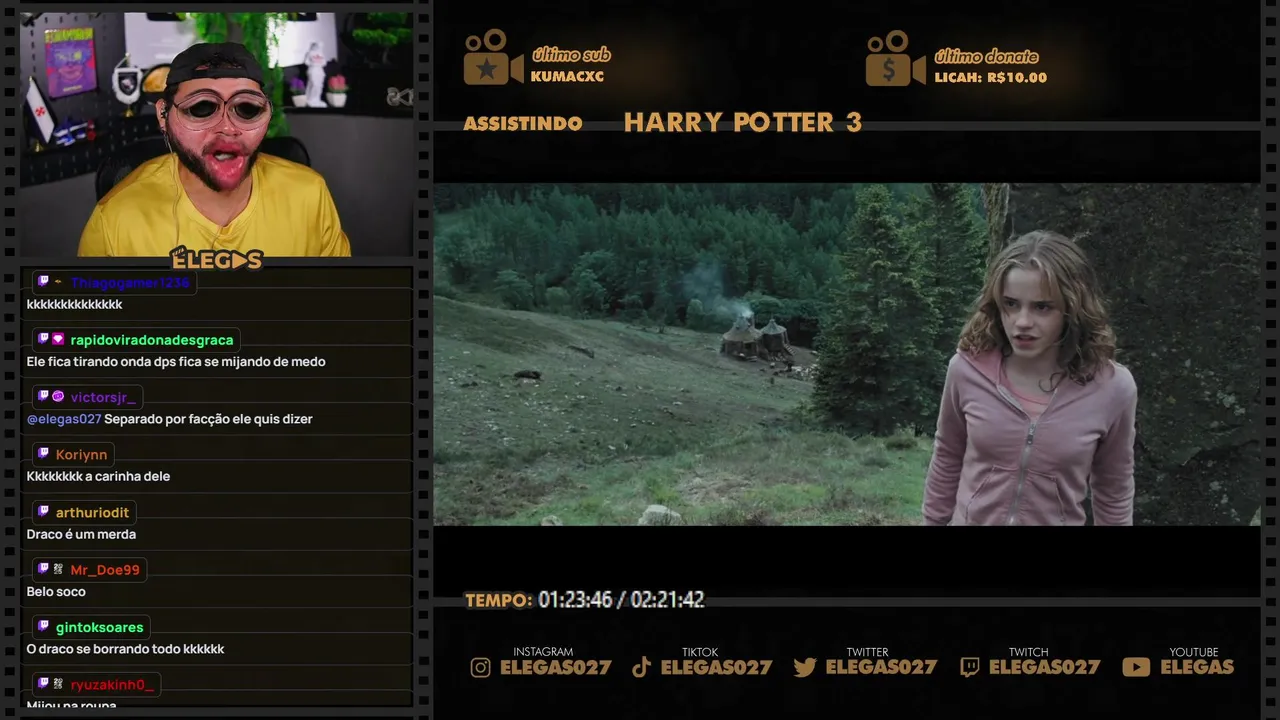This screenshot has height=720, width=1280.
Task: Click the YouTube play logo icon
Action: pyautogui.click(x=1136, y=668)
